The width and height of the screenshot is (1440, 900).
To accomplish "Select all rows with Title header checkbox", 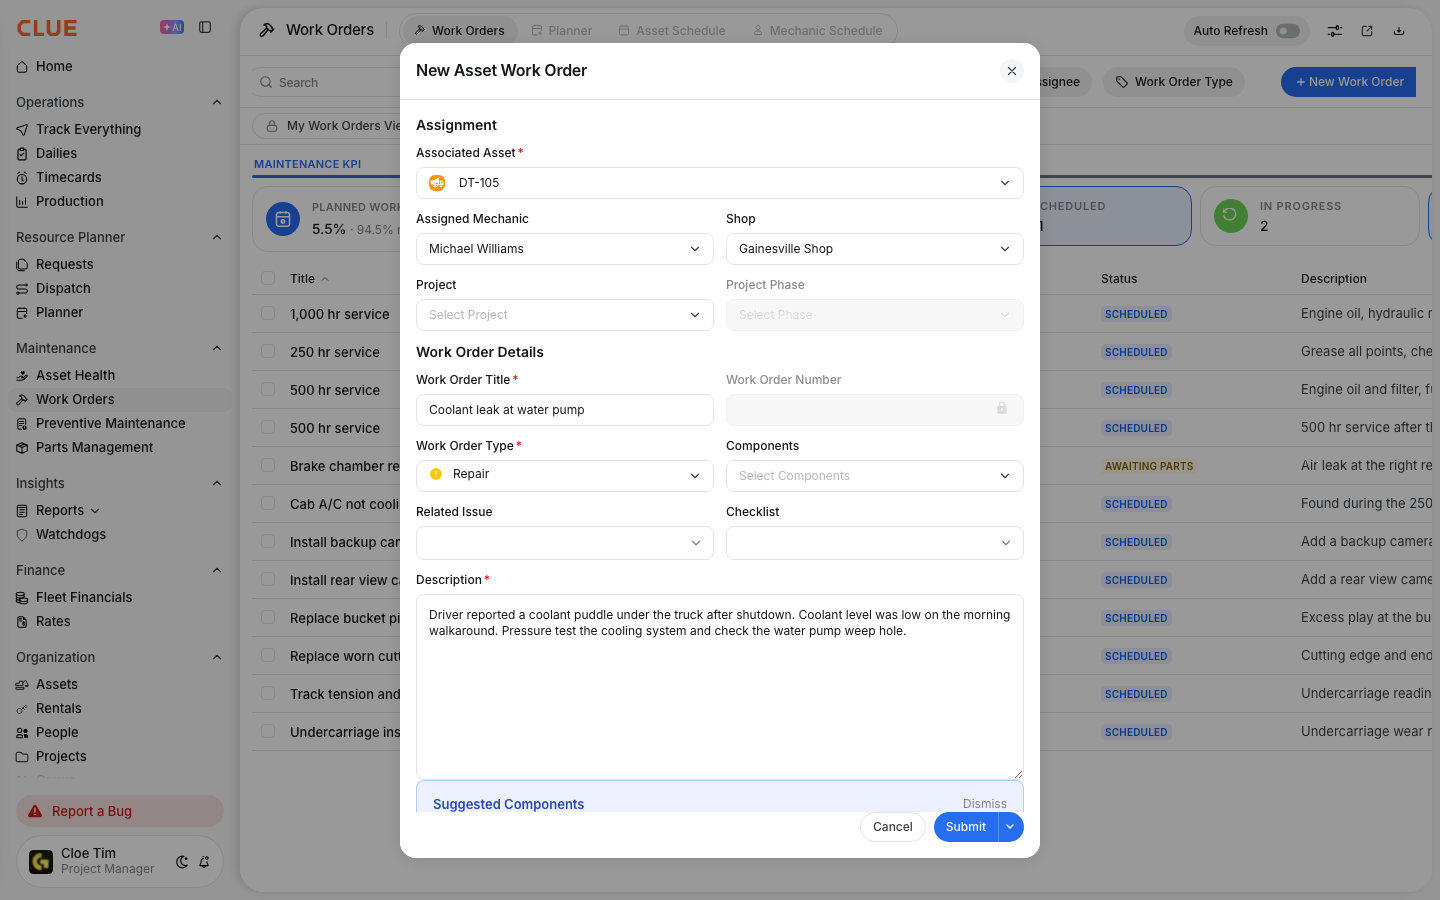I will click(x=268, y=278).
